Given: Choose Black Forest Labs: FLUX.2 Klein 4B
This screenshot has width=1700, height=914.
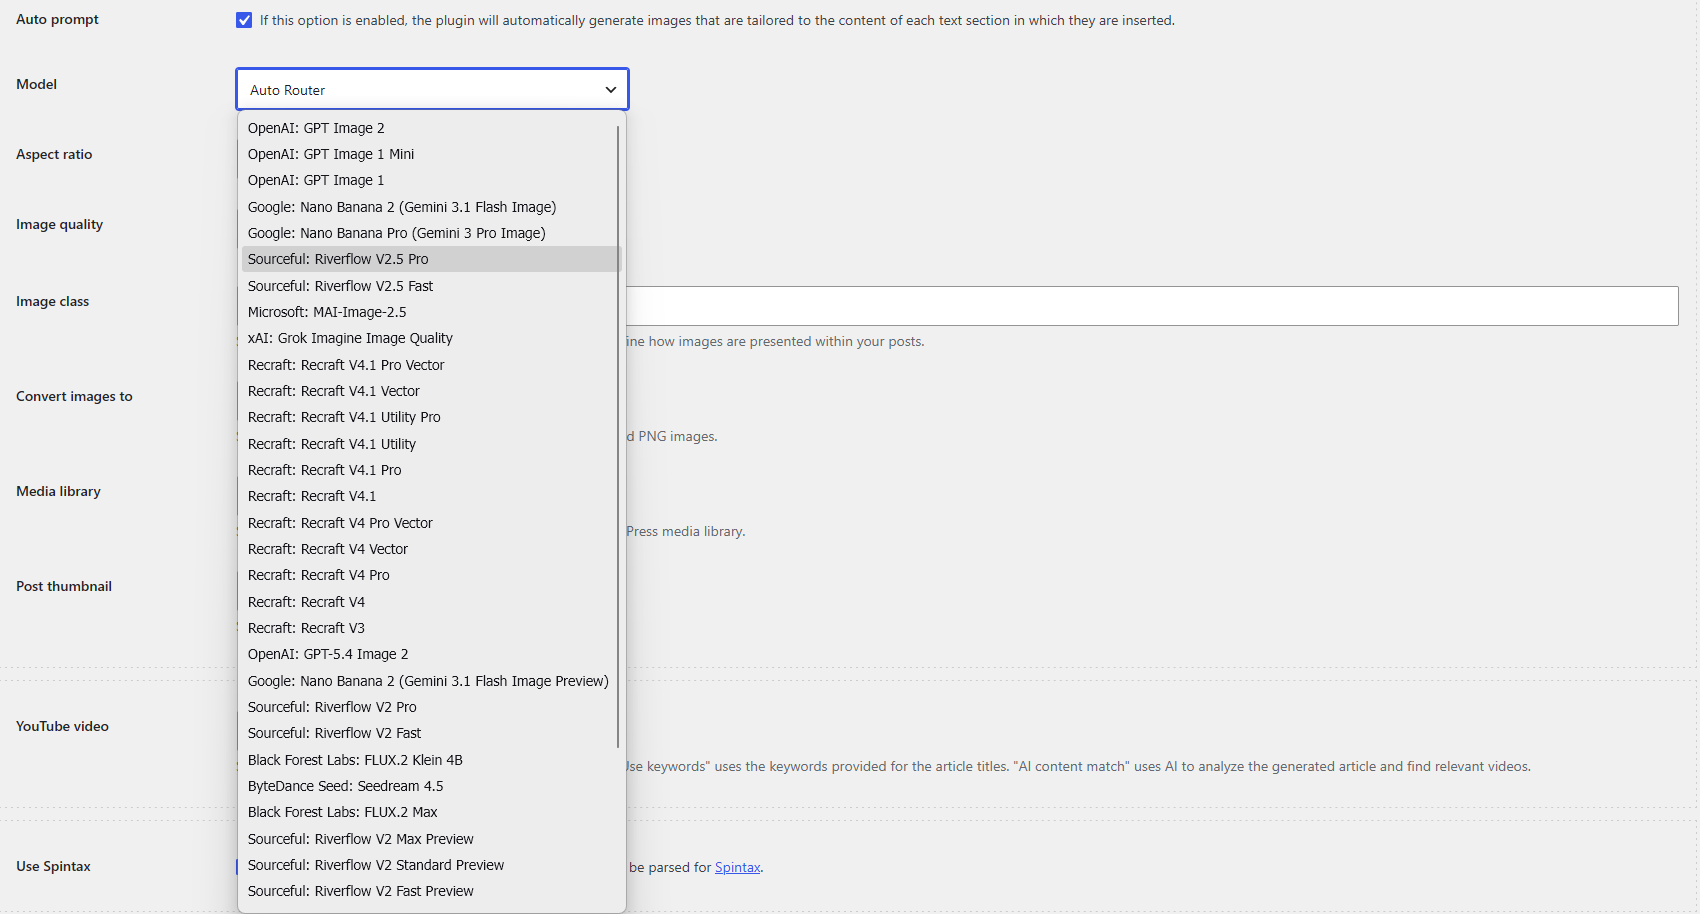Looking at the screenshot, I should [430, 760].
